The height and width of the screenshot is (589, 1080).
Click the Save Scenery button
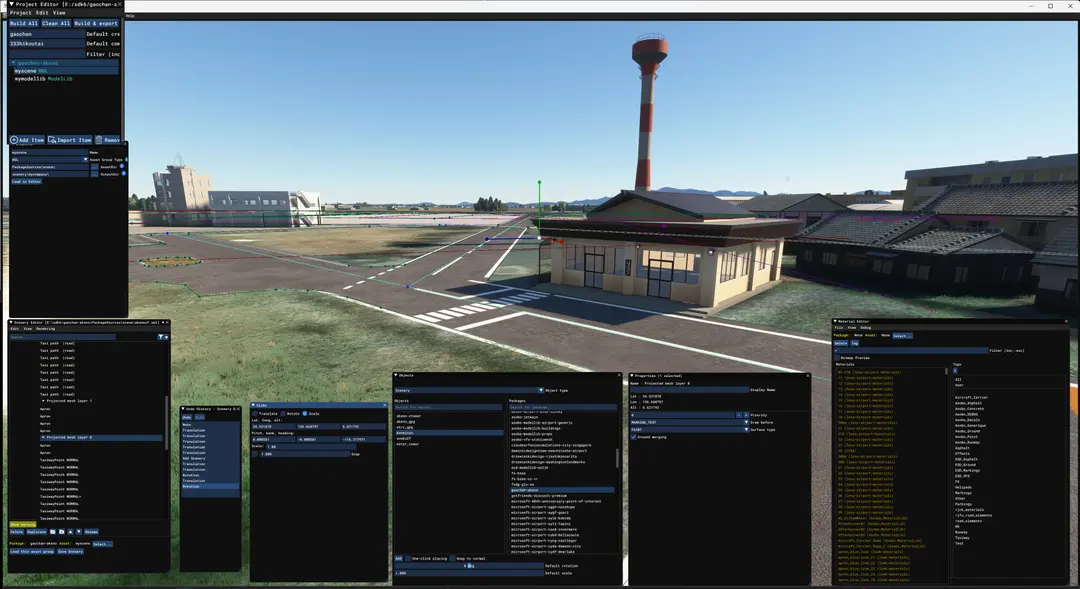pyautogui.click(x=70, y=552)
